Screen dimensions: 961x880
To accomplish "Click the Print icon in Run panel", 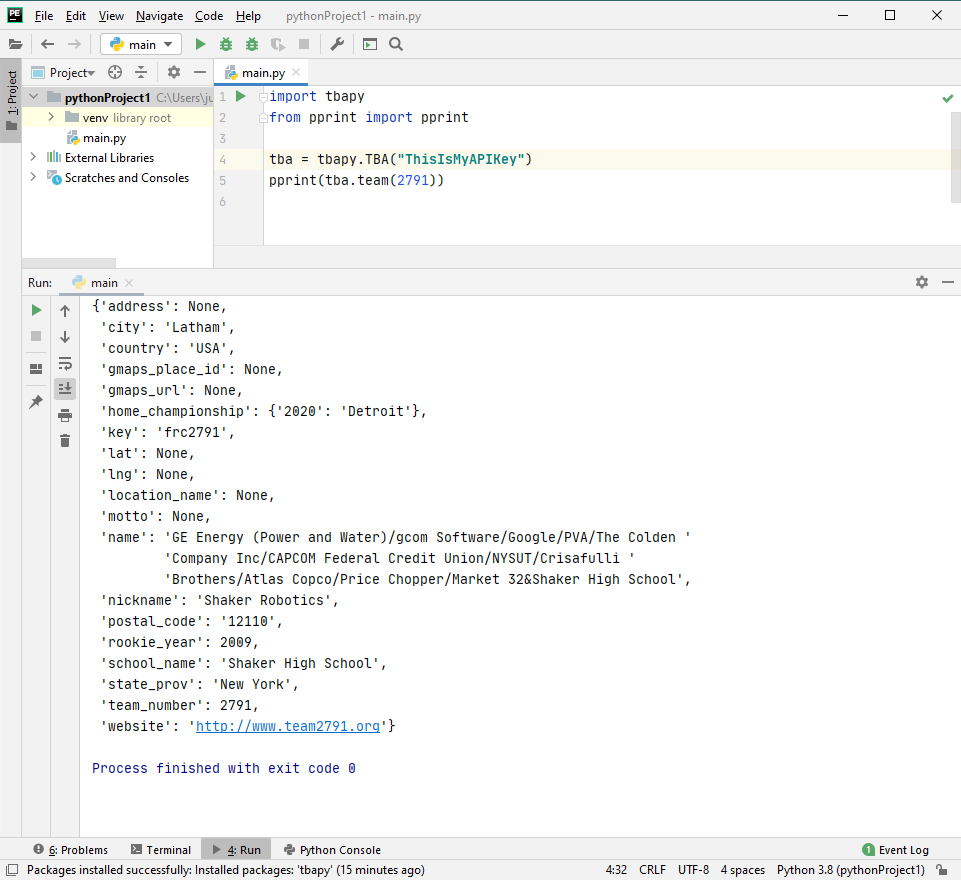I will pos(65,415).
